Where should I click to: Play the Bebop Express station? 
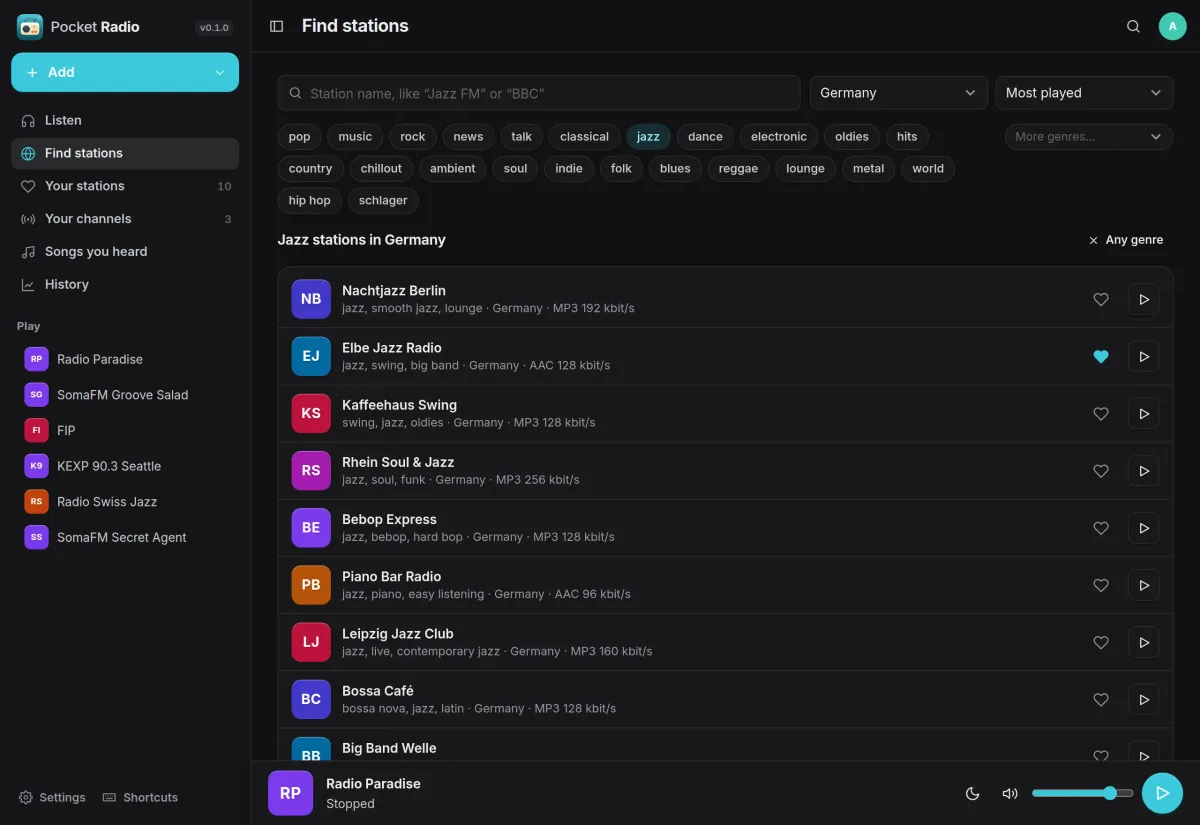coord(1144,528)
